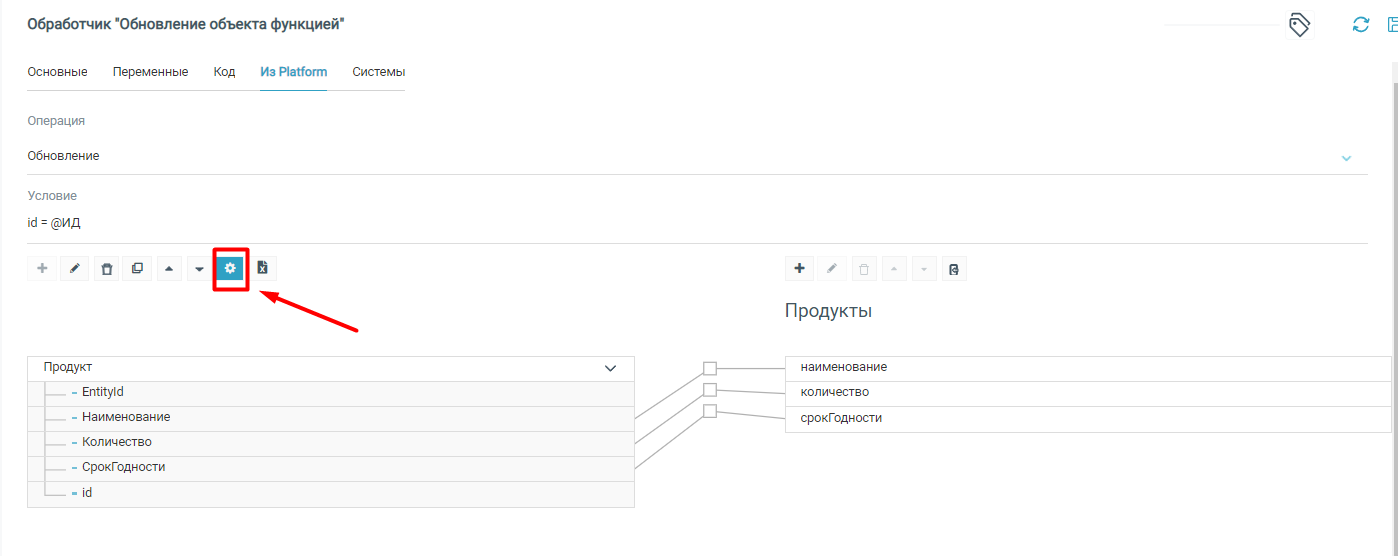Add a field with the right plus icon

click(x=799, y=268)
